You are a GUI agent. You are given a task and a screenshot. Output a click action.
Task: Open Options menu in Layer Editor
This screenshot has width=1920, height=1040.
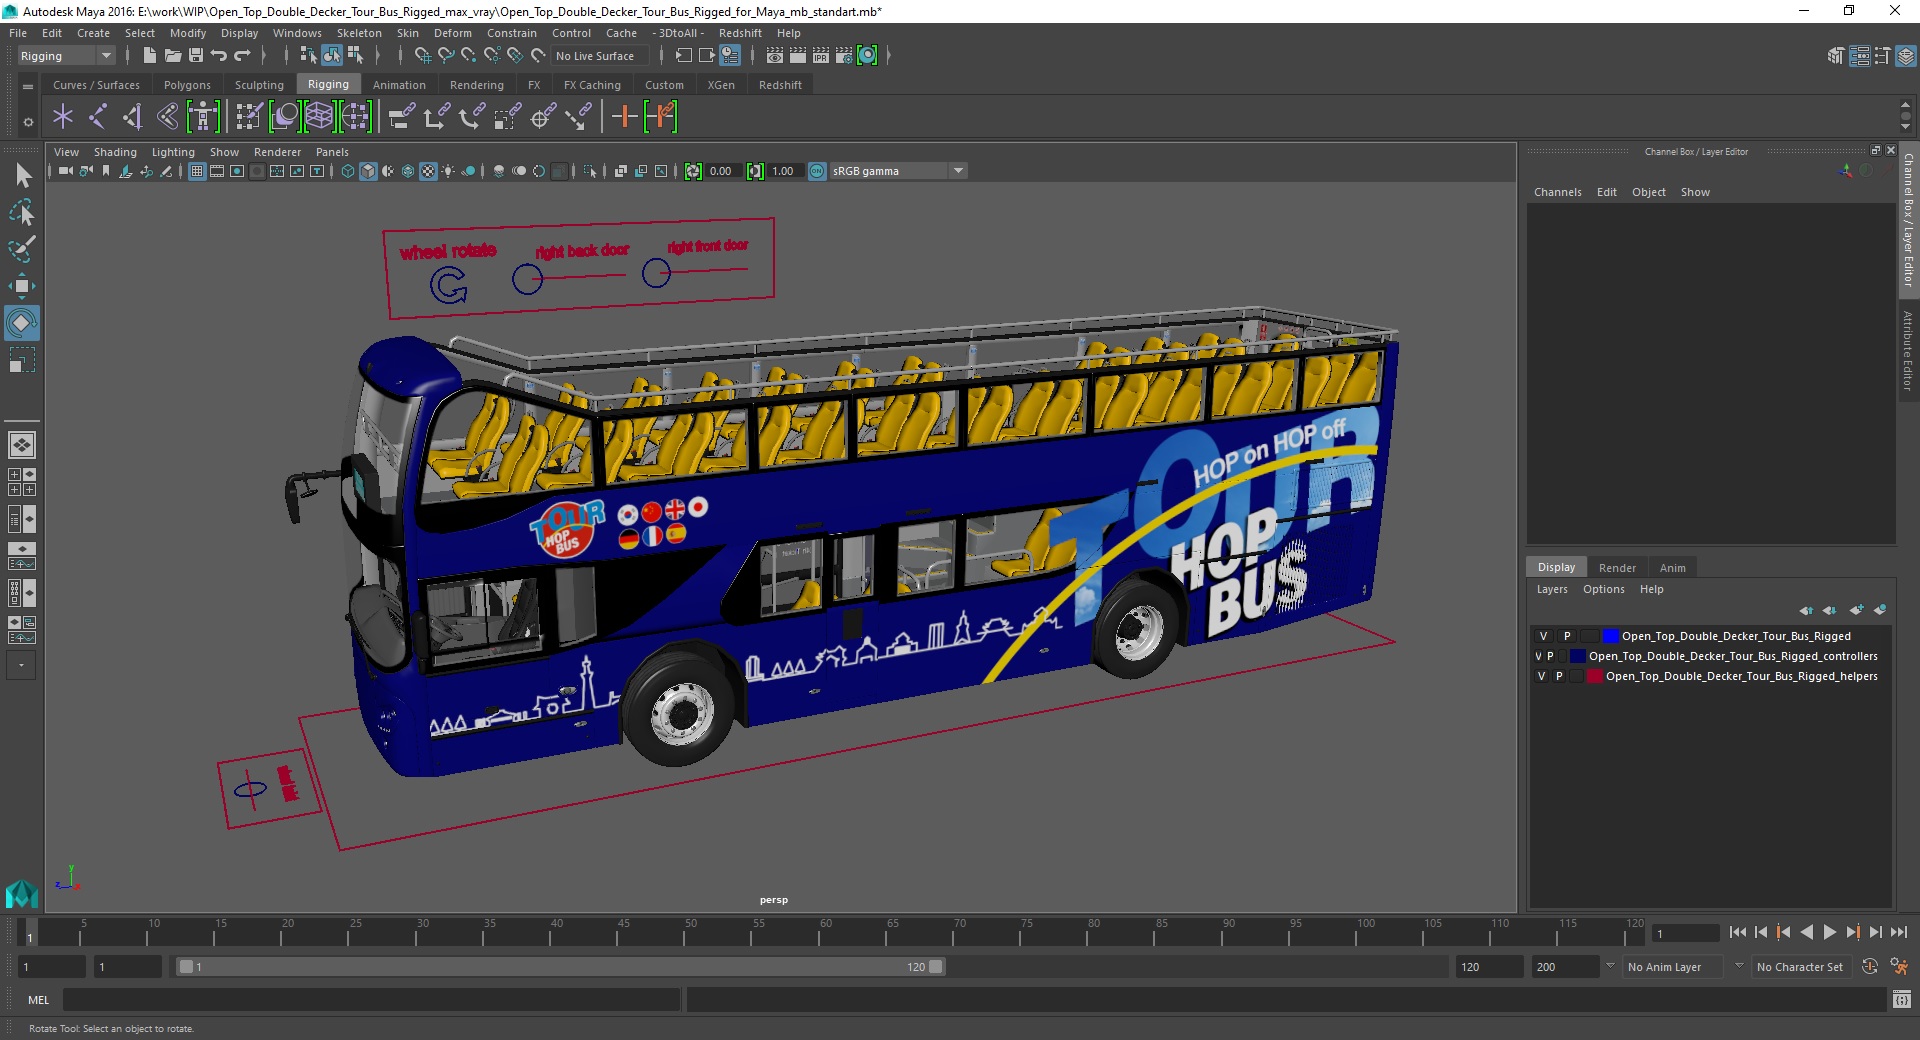click(1603, 589)
